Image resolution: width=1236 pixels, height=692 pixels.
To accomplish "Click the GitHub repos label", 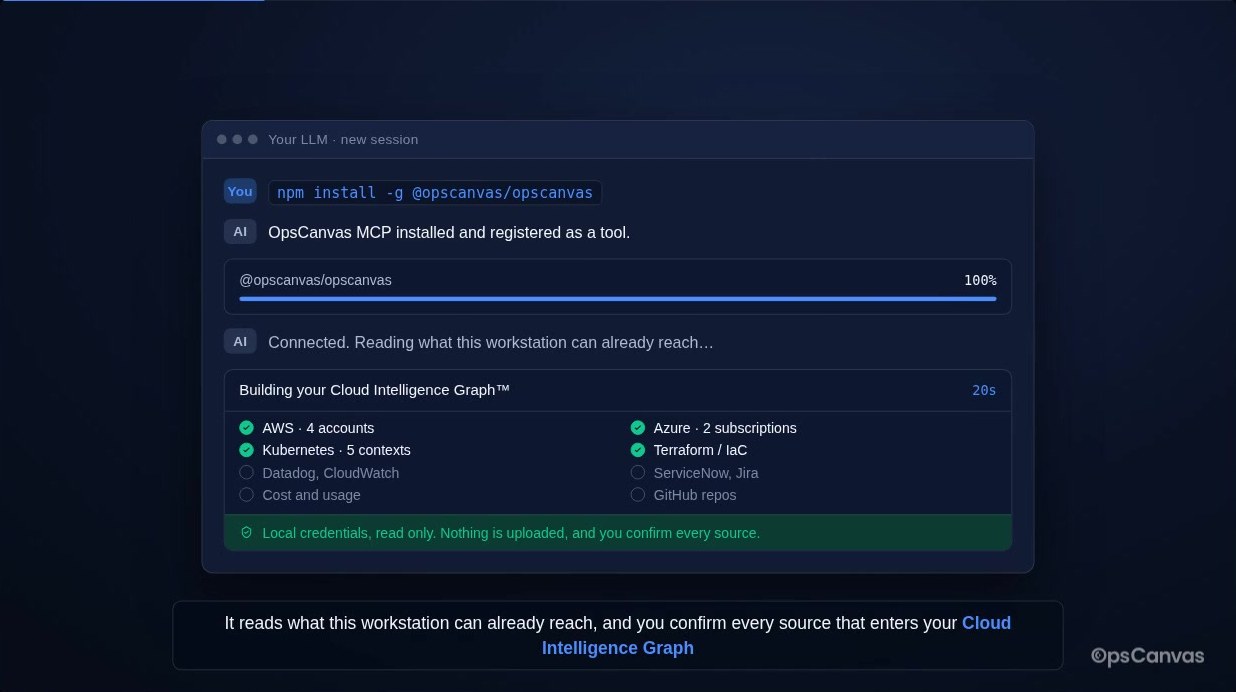I will pyautogui.click(x=695, y=495).
